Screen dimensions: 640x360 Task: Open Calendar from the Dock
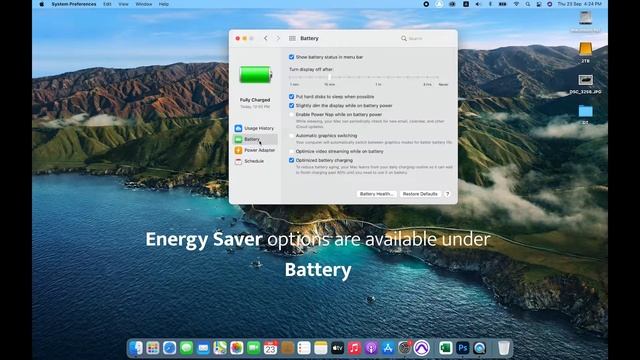coord(270,348)
